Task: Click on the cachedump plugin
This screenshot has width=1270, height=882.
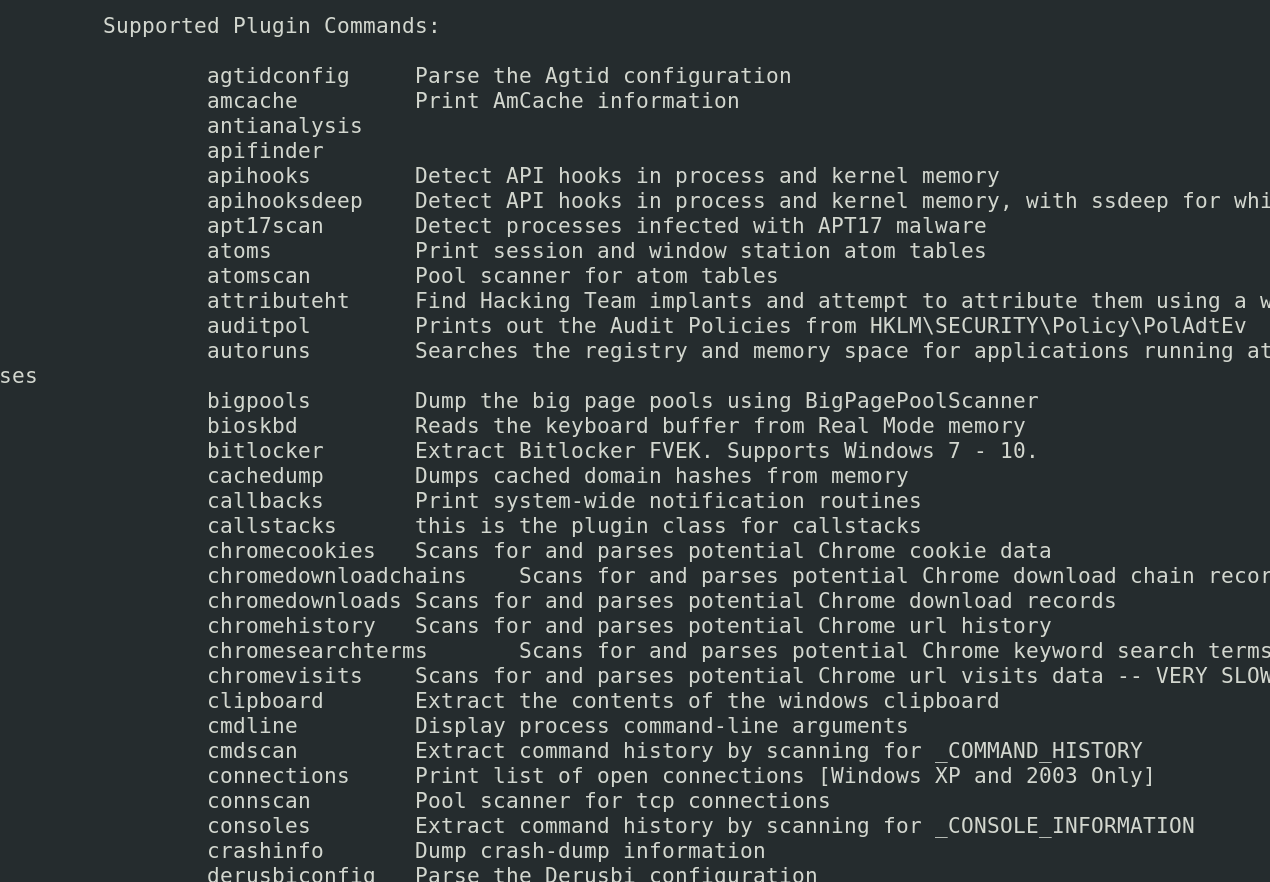Action: (x=265, y=476)
